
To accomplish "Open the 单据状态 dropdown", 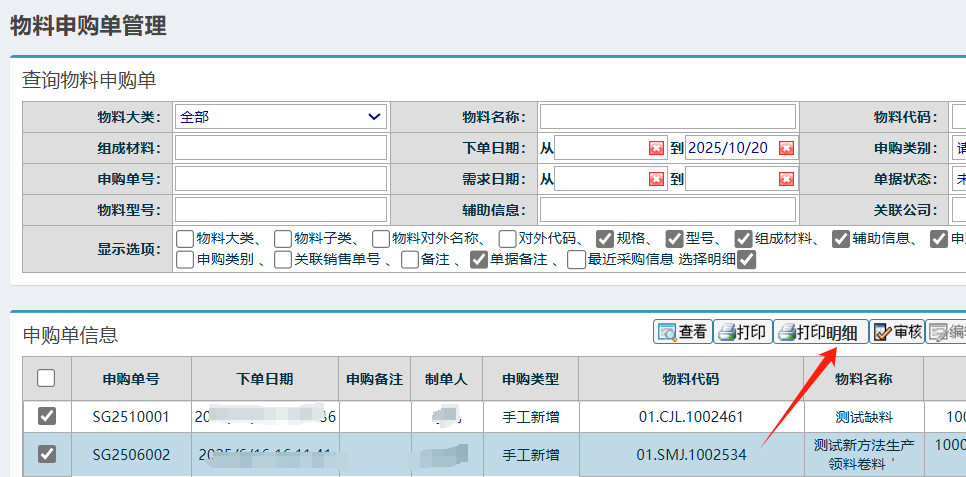I will pos(959,179).
